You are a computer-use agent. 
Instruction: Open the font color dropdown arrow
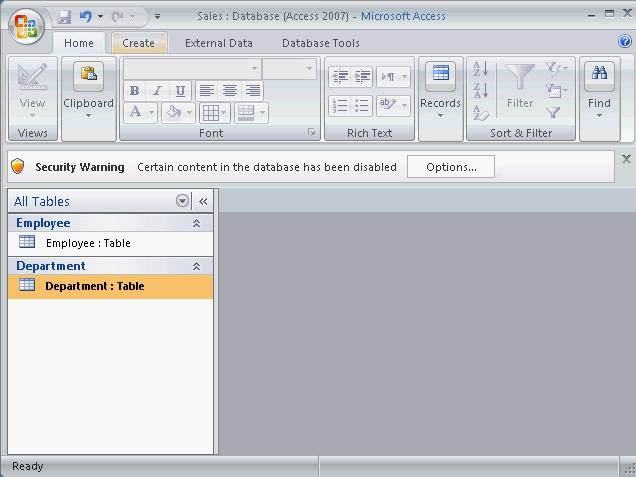point(151,112)
